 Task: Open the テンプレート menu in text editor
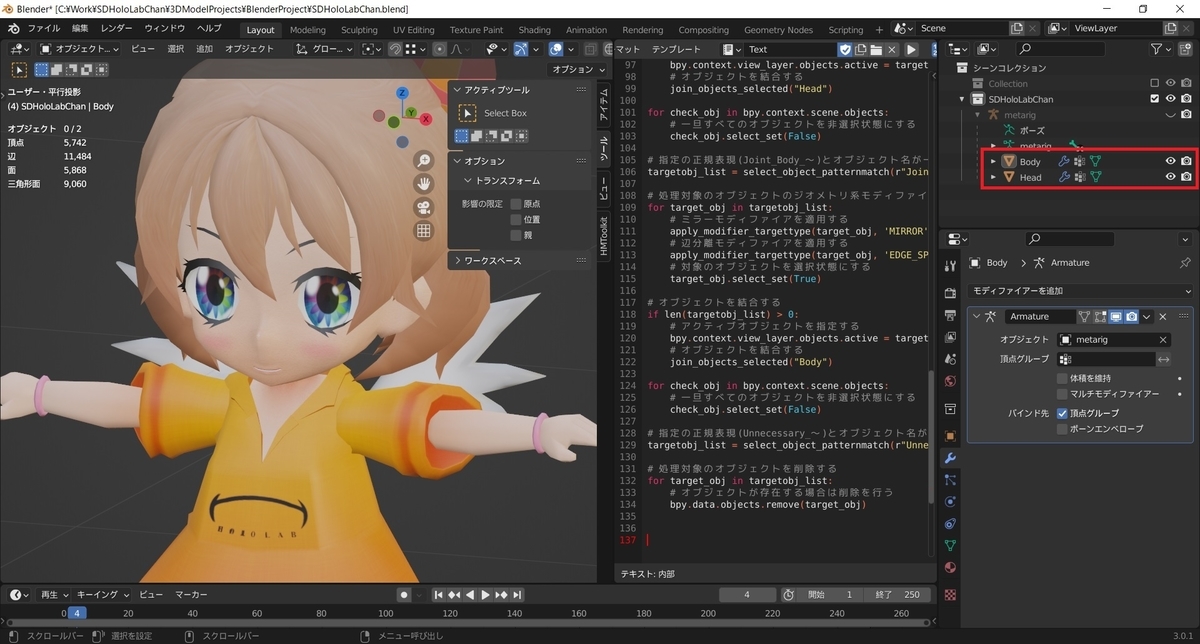(677, 49)
